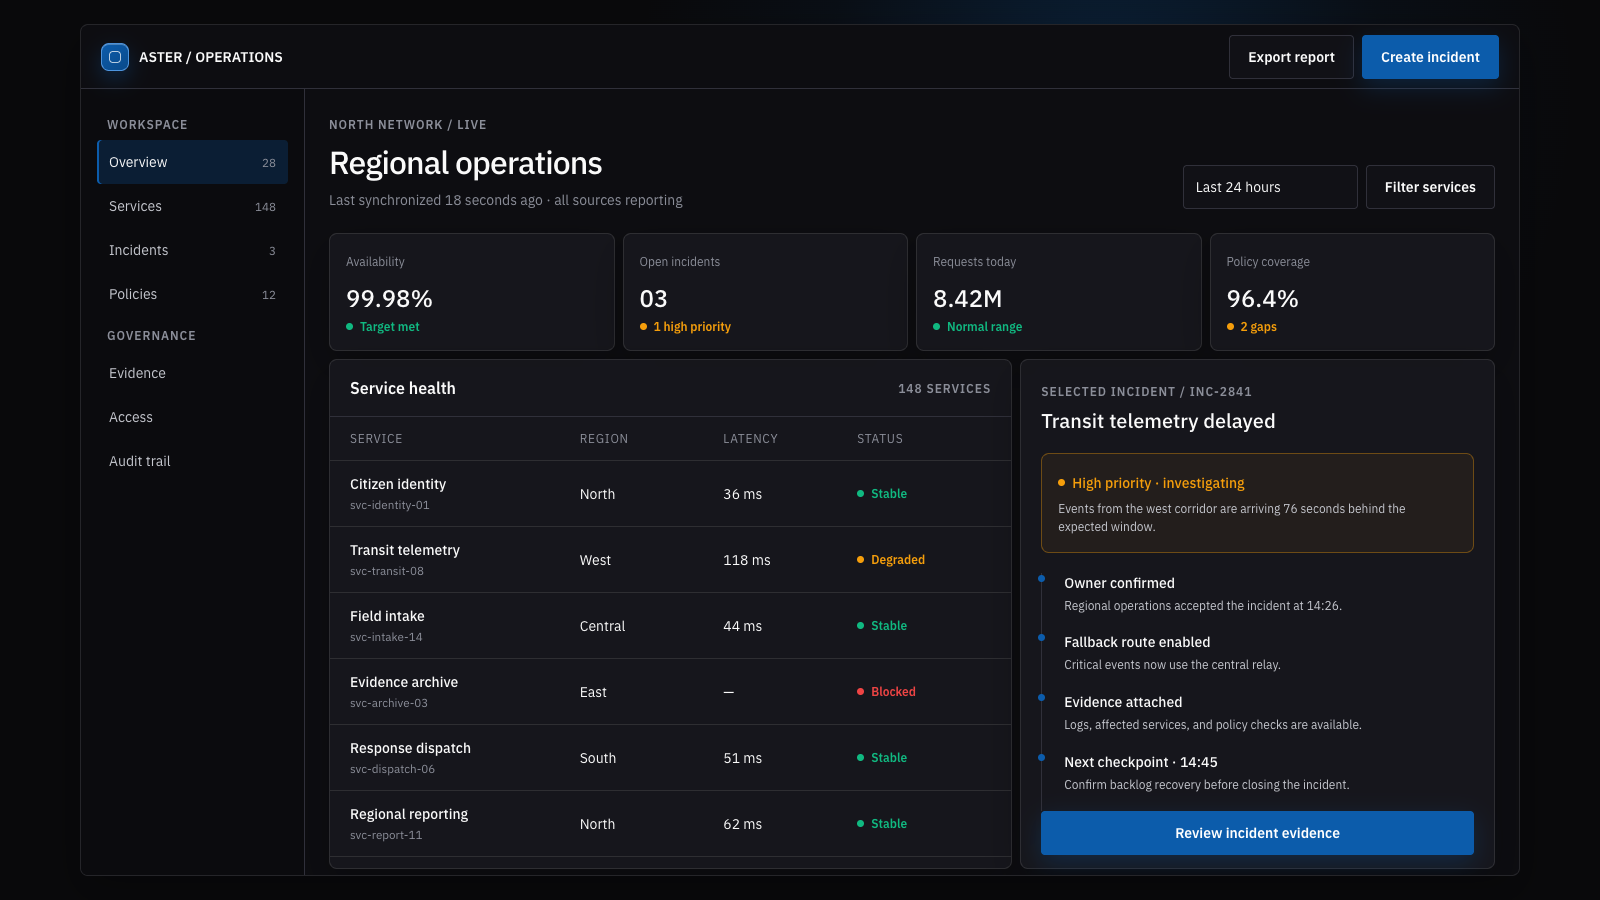Click the 44 ms latency value

pyautogui.click(x=743, y=626)
